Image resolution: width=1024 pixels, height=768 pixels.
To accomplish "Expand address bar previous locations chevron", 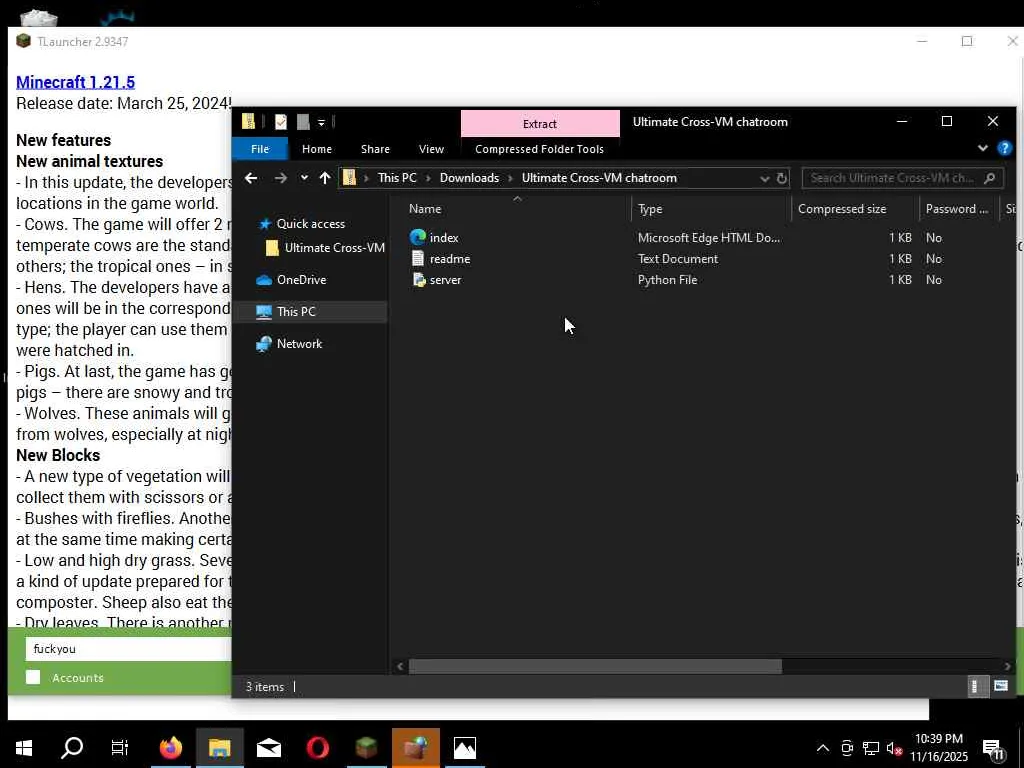I will (764, 178).
